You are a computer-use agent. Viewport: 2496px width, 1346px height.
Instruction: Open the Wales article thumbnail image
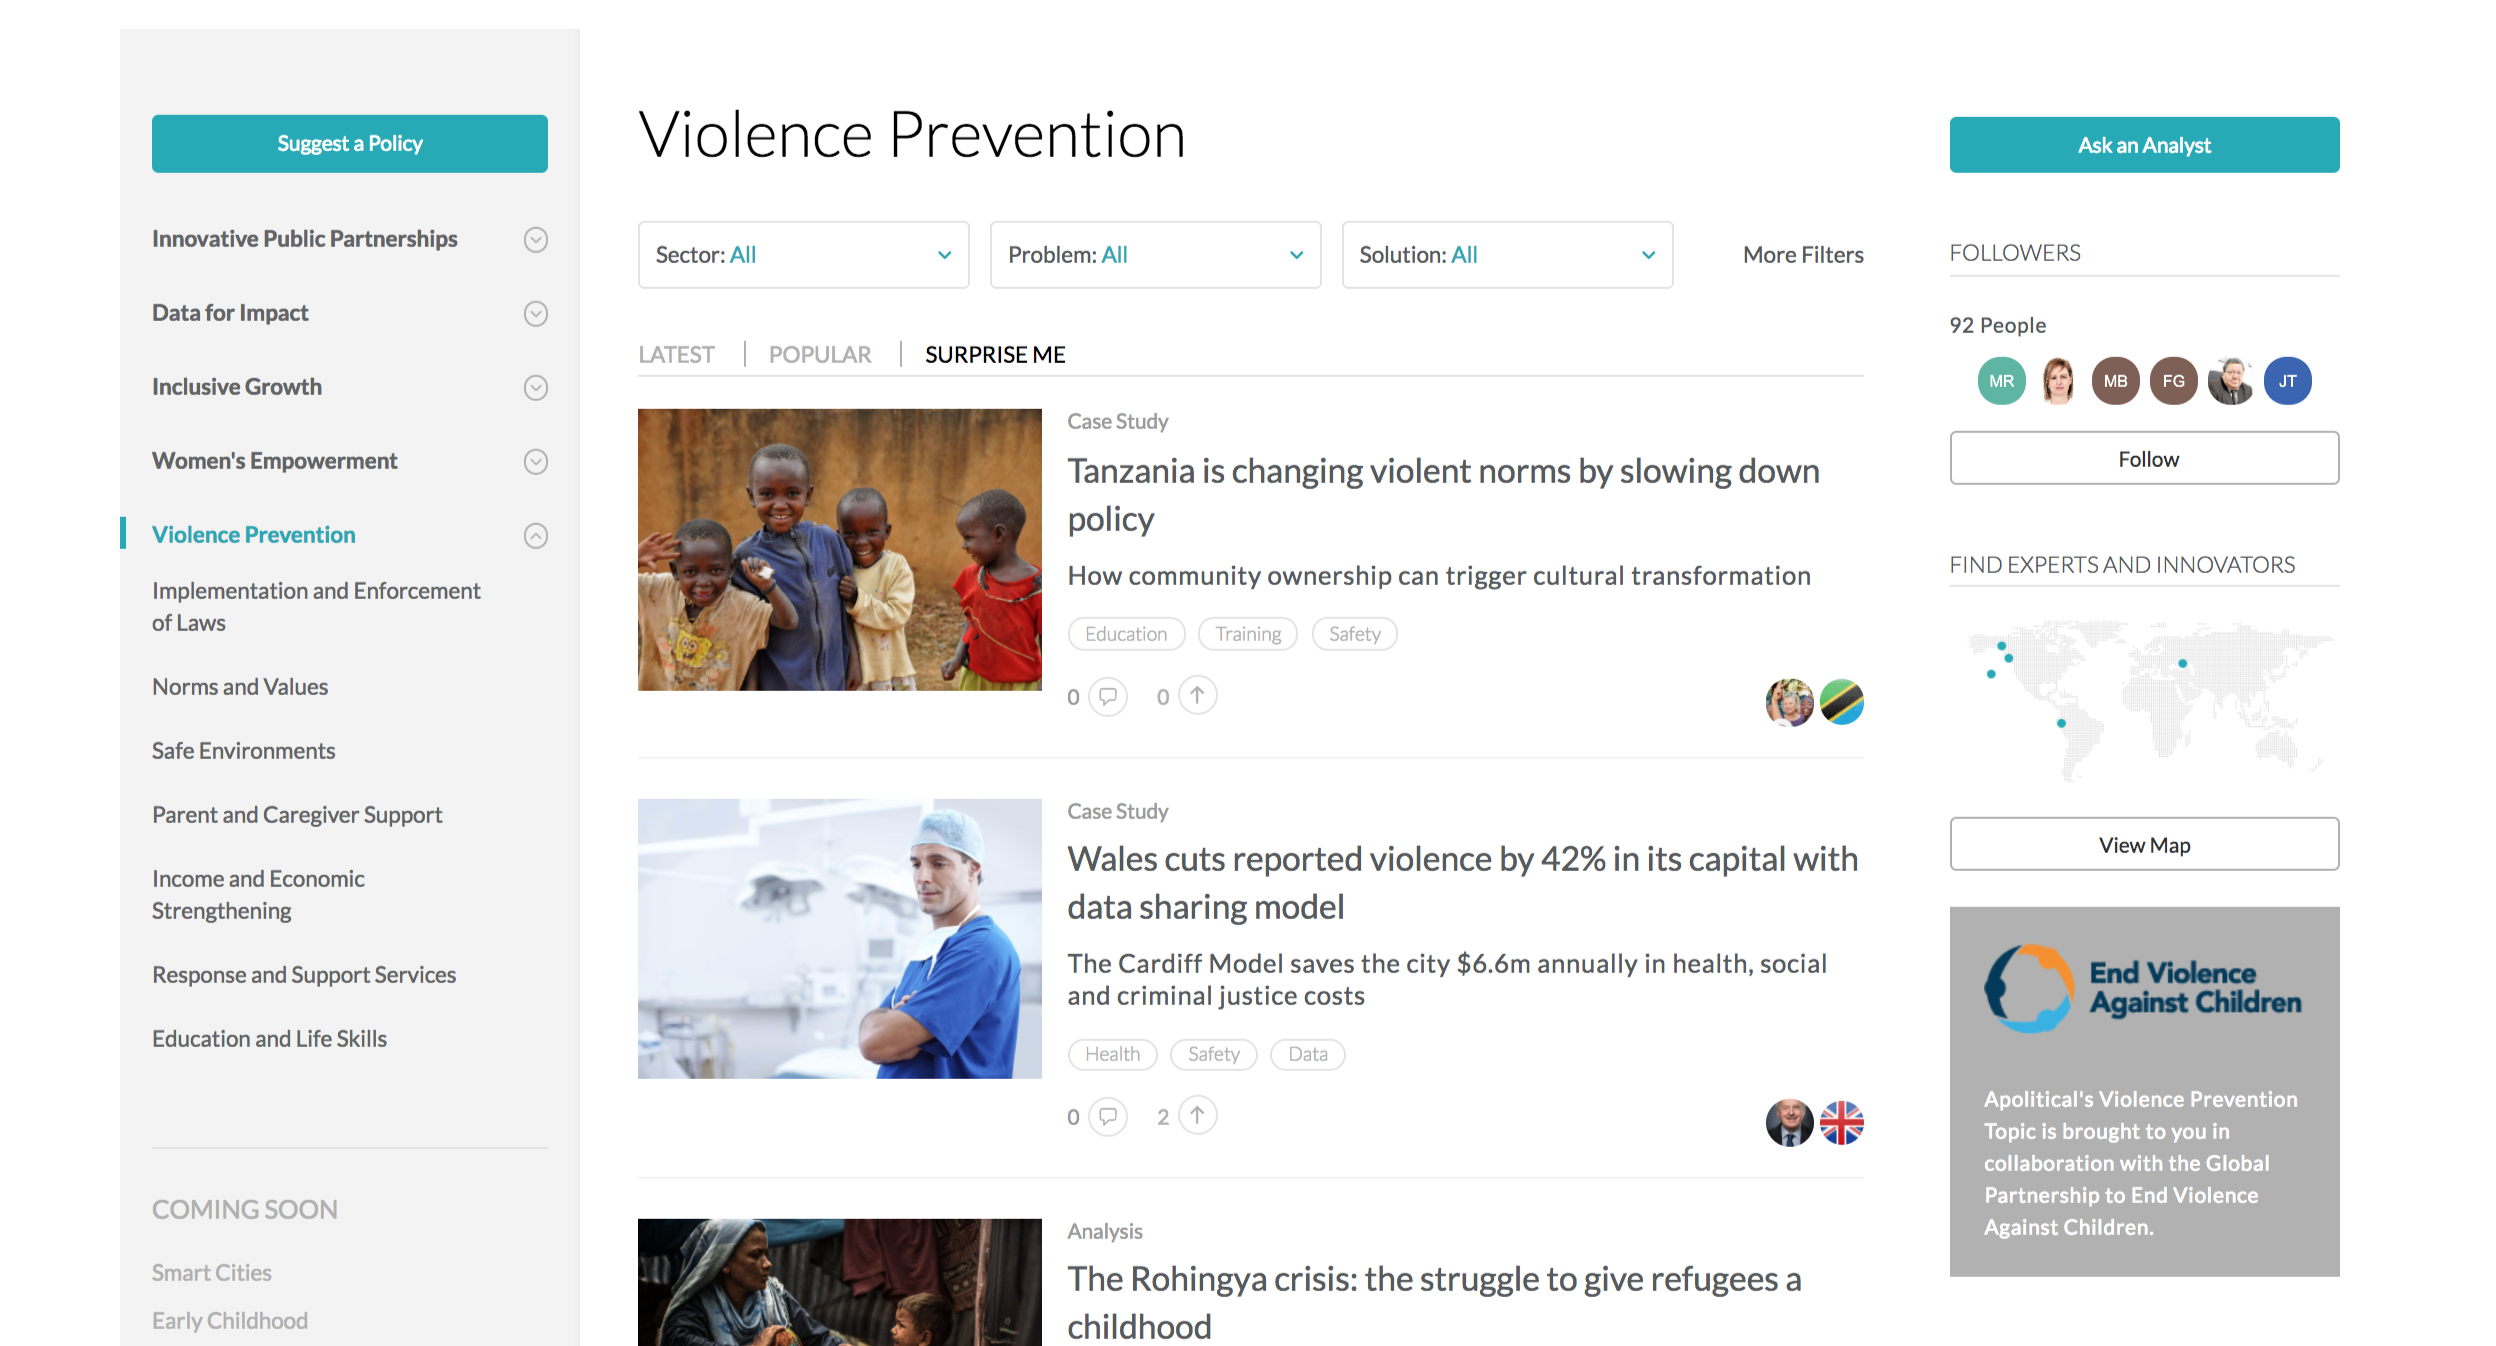[x=839, y=938]
